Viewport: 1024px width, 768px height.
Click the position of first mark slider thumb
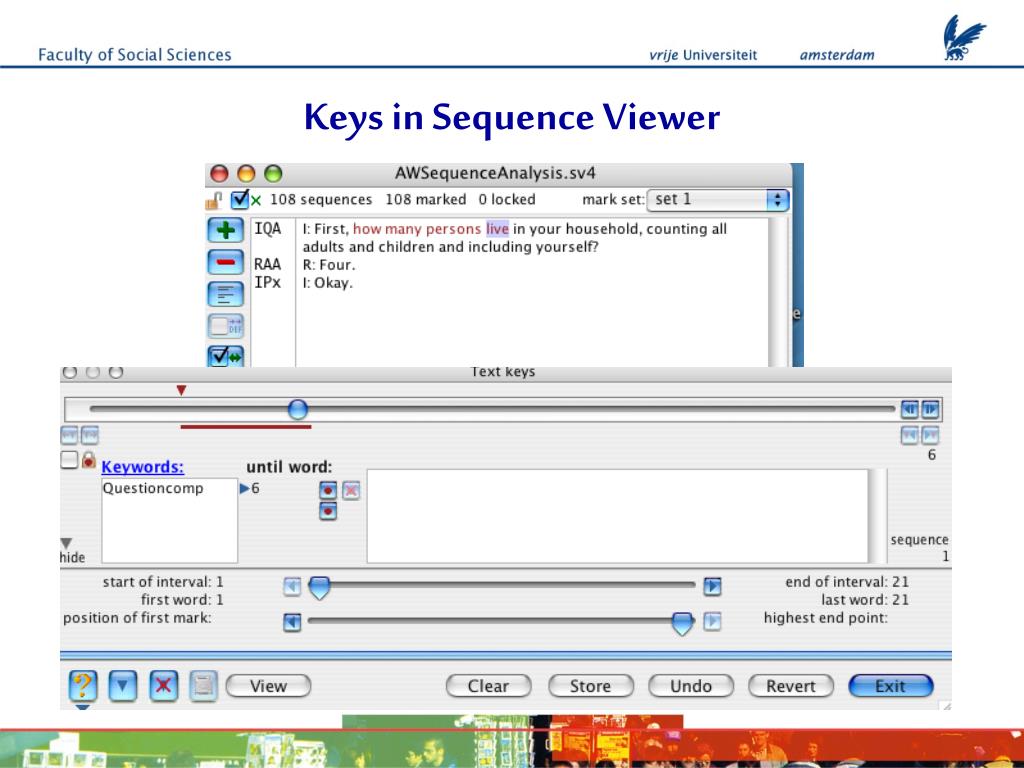coord(682,623)
